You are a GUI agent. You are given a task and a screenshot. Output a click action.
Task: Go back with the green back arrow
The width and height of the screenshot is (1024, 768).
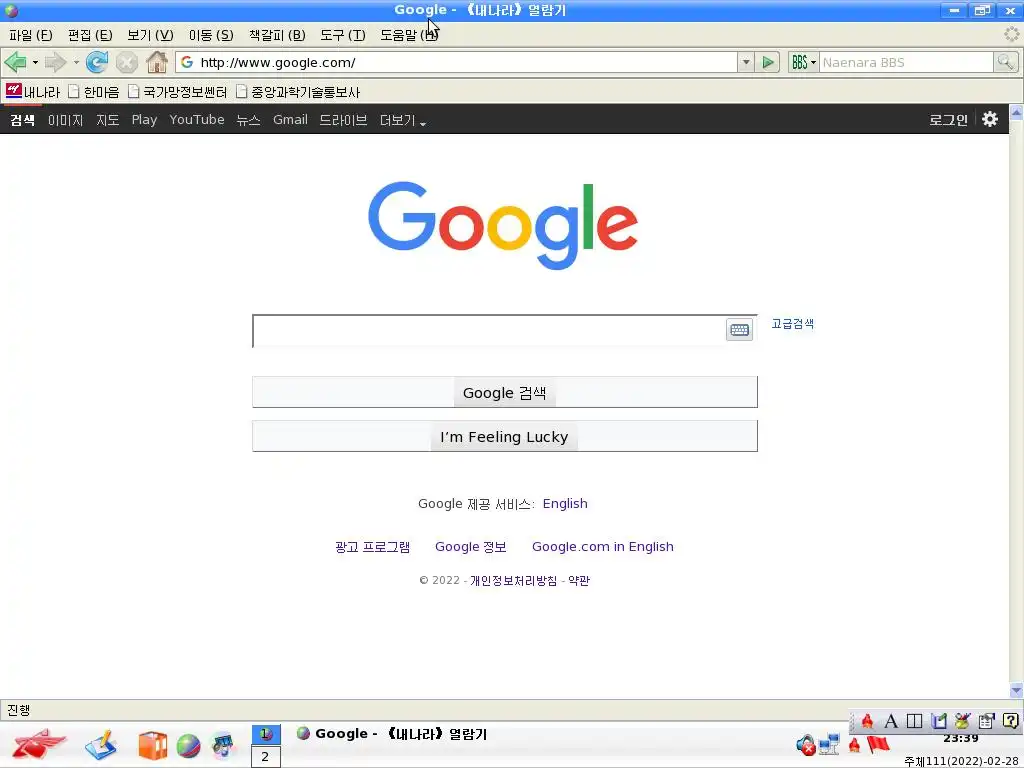pyautogui.click(x=15, y=63)
